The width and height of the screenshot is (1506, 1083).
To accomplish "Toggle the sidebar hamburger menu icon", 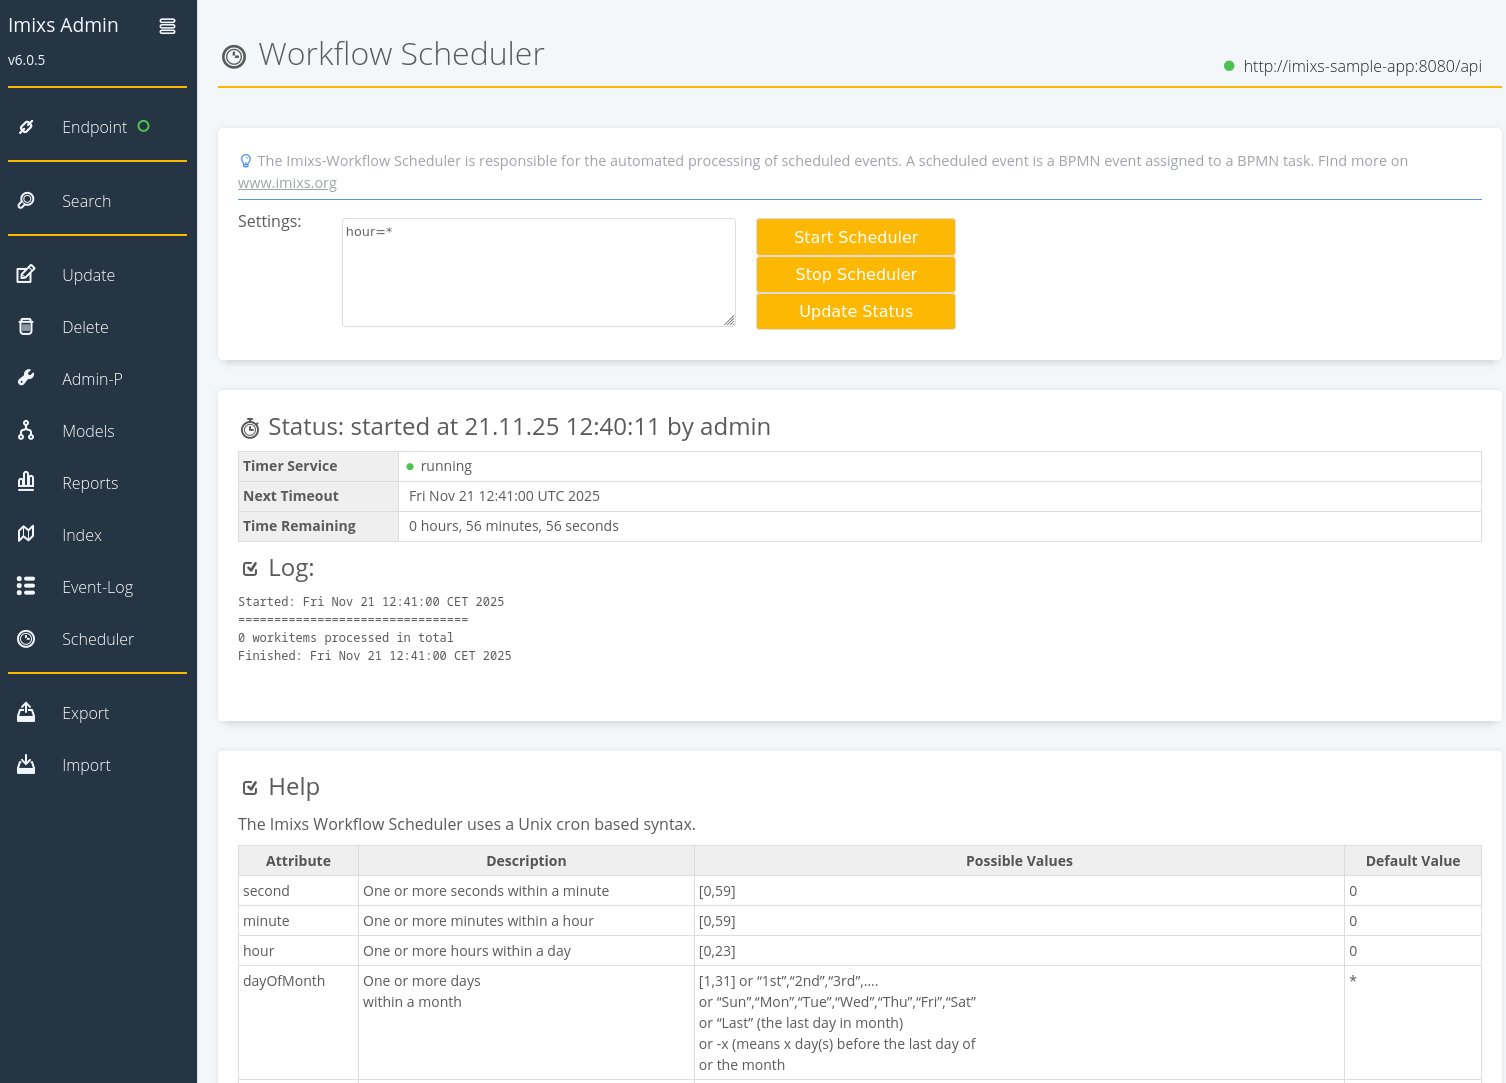I will click(167, 26).
